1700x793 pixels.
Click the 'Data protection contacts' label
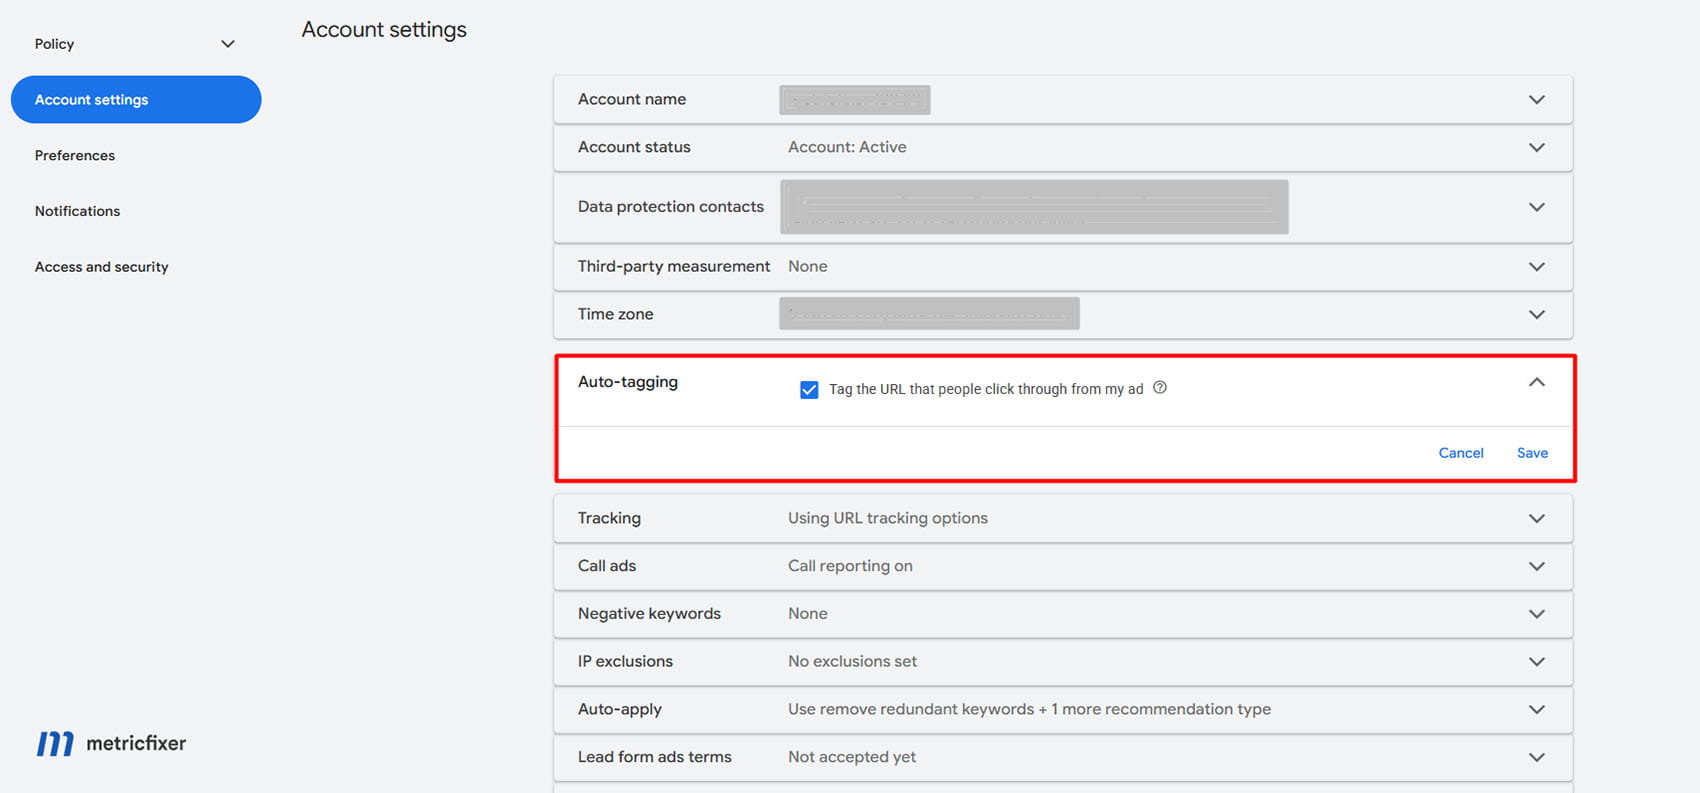tap(671, 207)
